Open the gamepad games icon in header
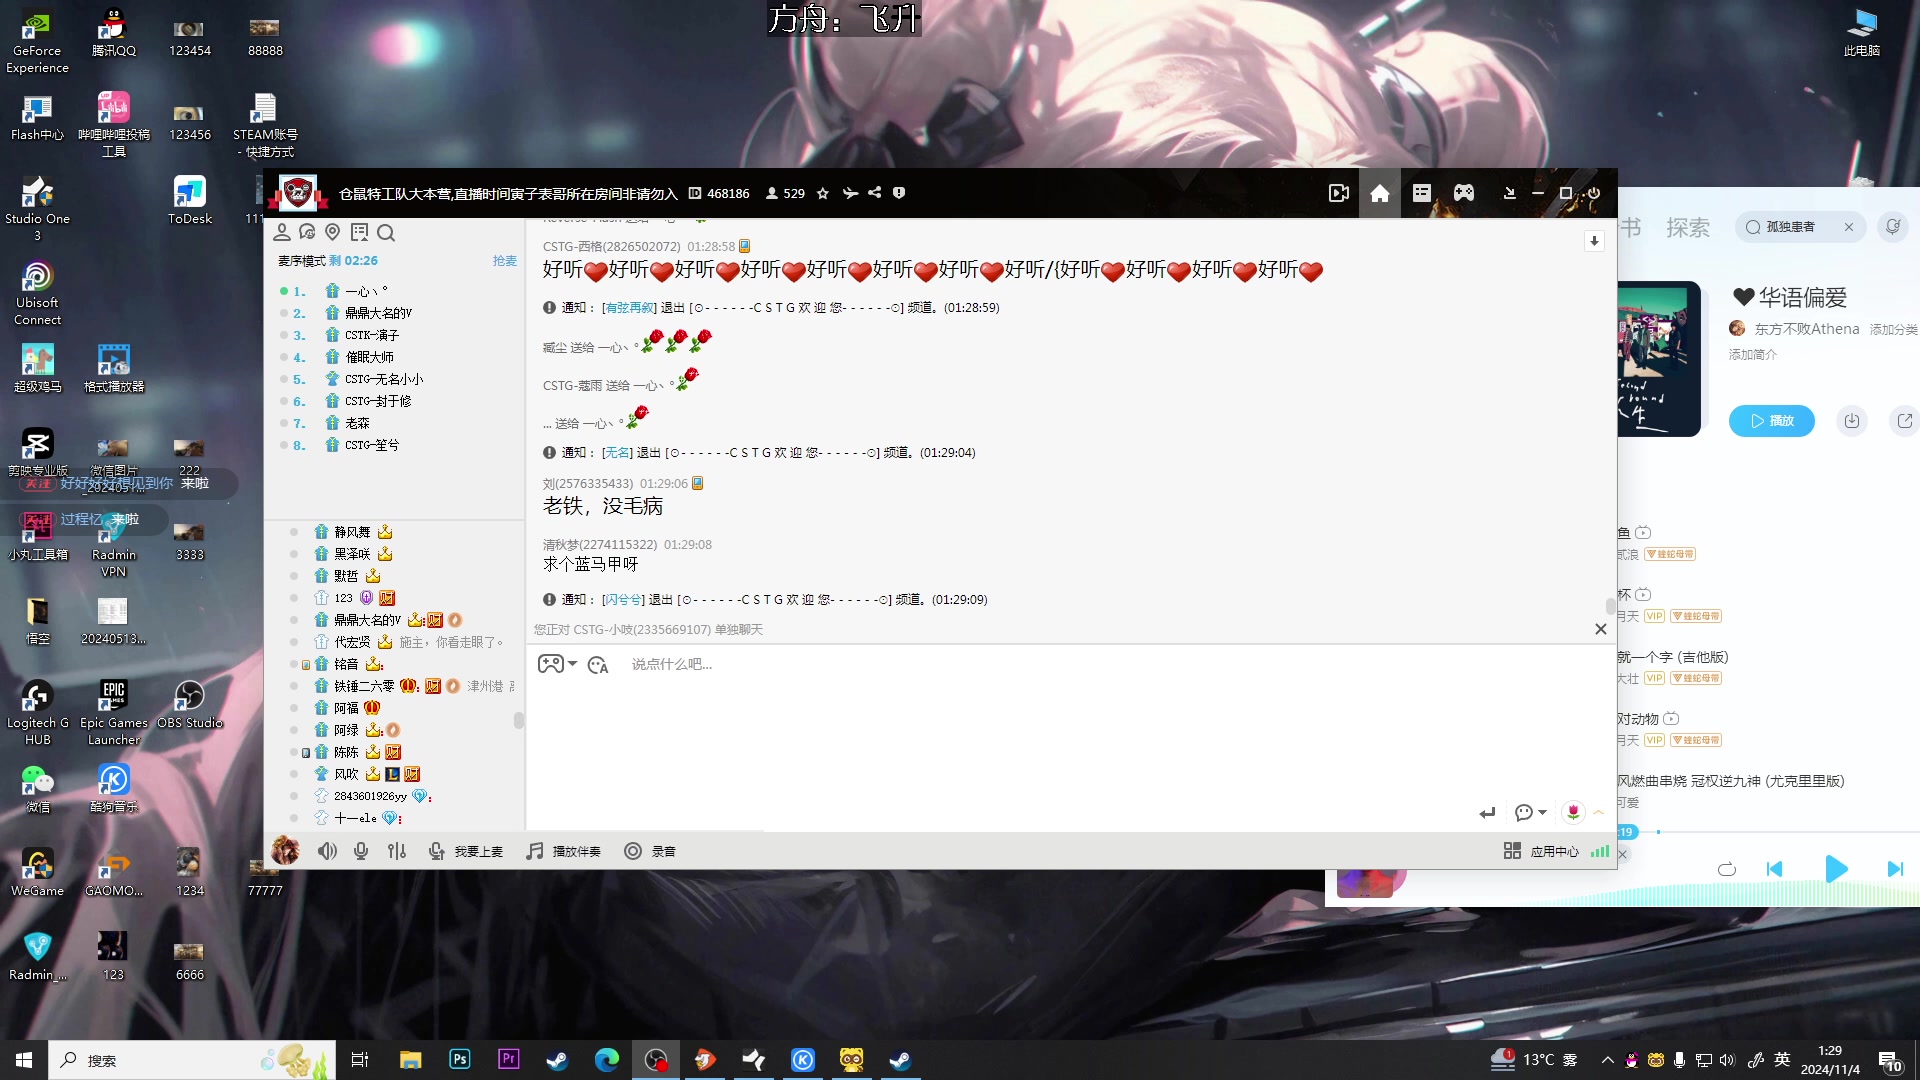 [1464, 193]
